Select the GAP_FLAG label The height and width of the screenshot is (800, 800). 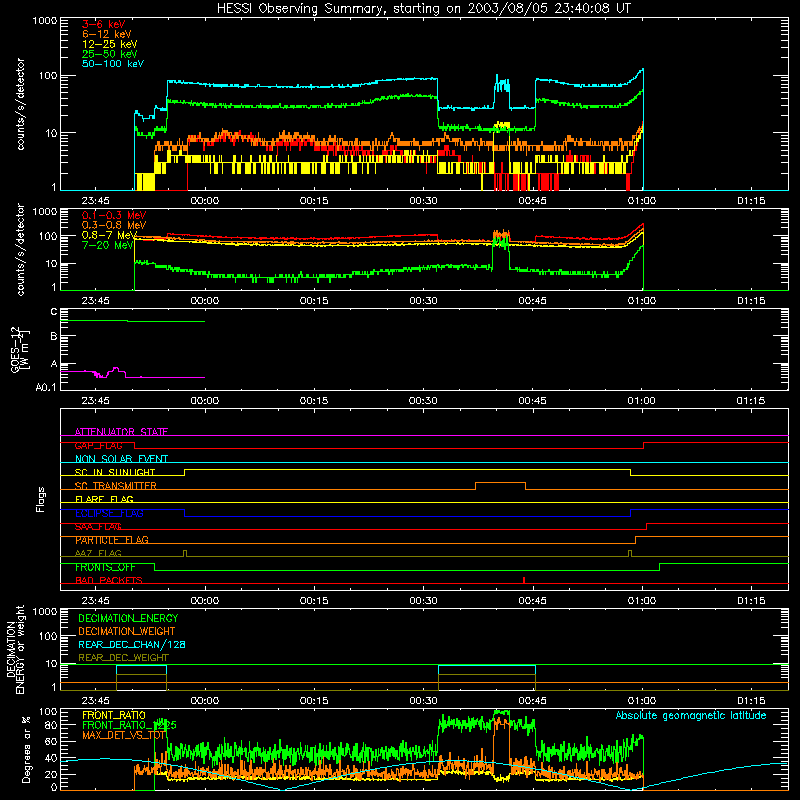tap(98, 445)
